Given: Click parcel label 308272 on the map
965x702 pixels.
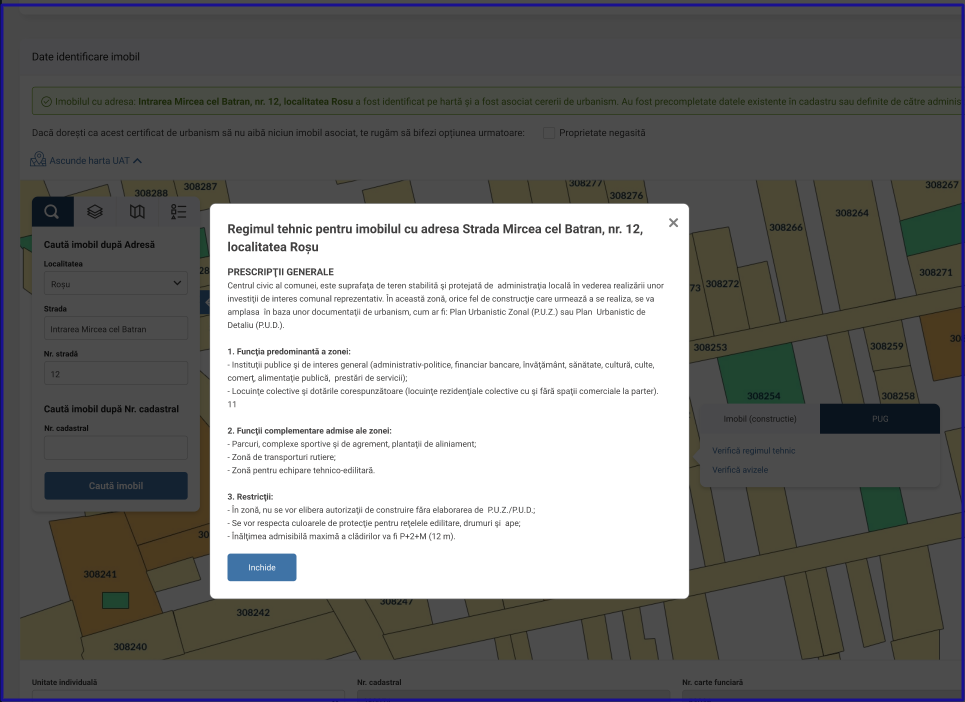Looking at the screenshot, I should coord(722,284).
